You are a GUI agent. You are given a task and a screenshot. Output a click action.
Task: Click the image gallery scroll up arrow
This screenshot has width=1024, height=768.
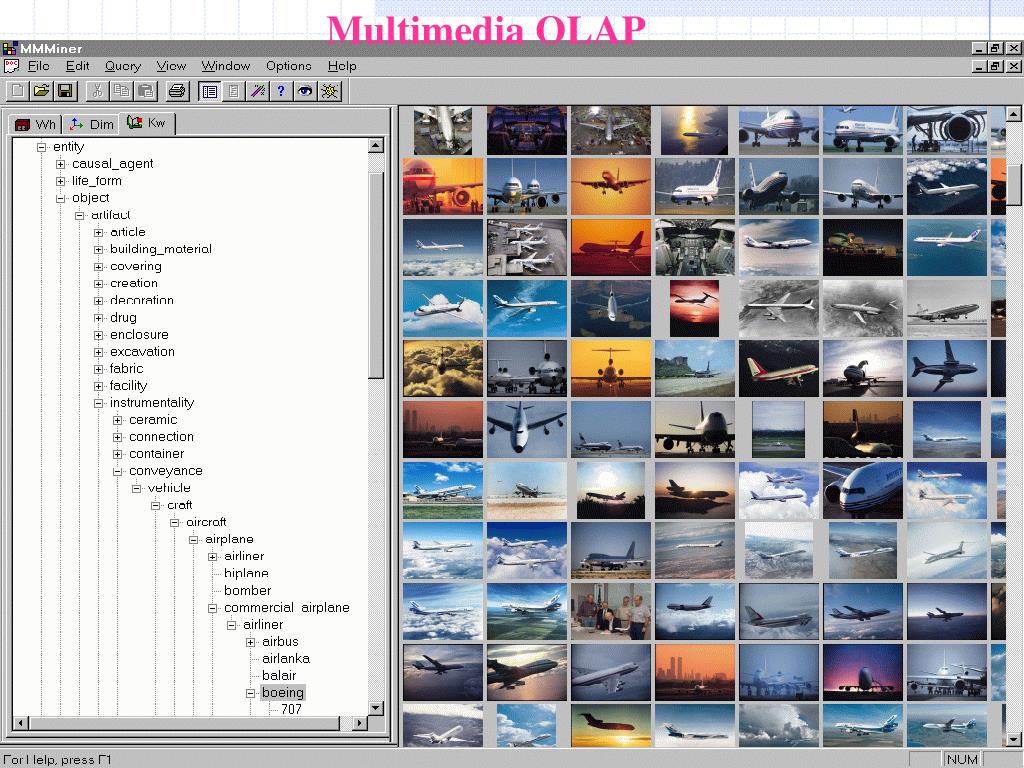[1013, 114]
